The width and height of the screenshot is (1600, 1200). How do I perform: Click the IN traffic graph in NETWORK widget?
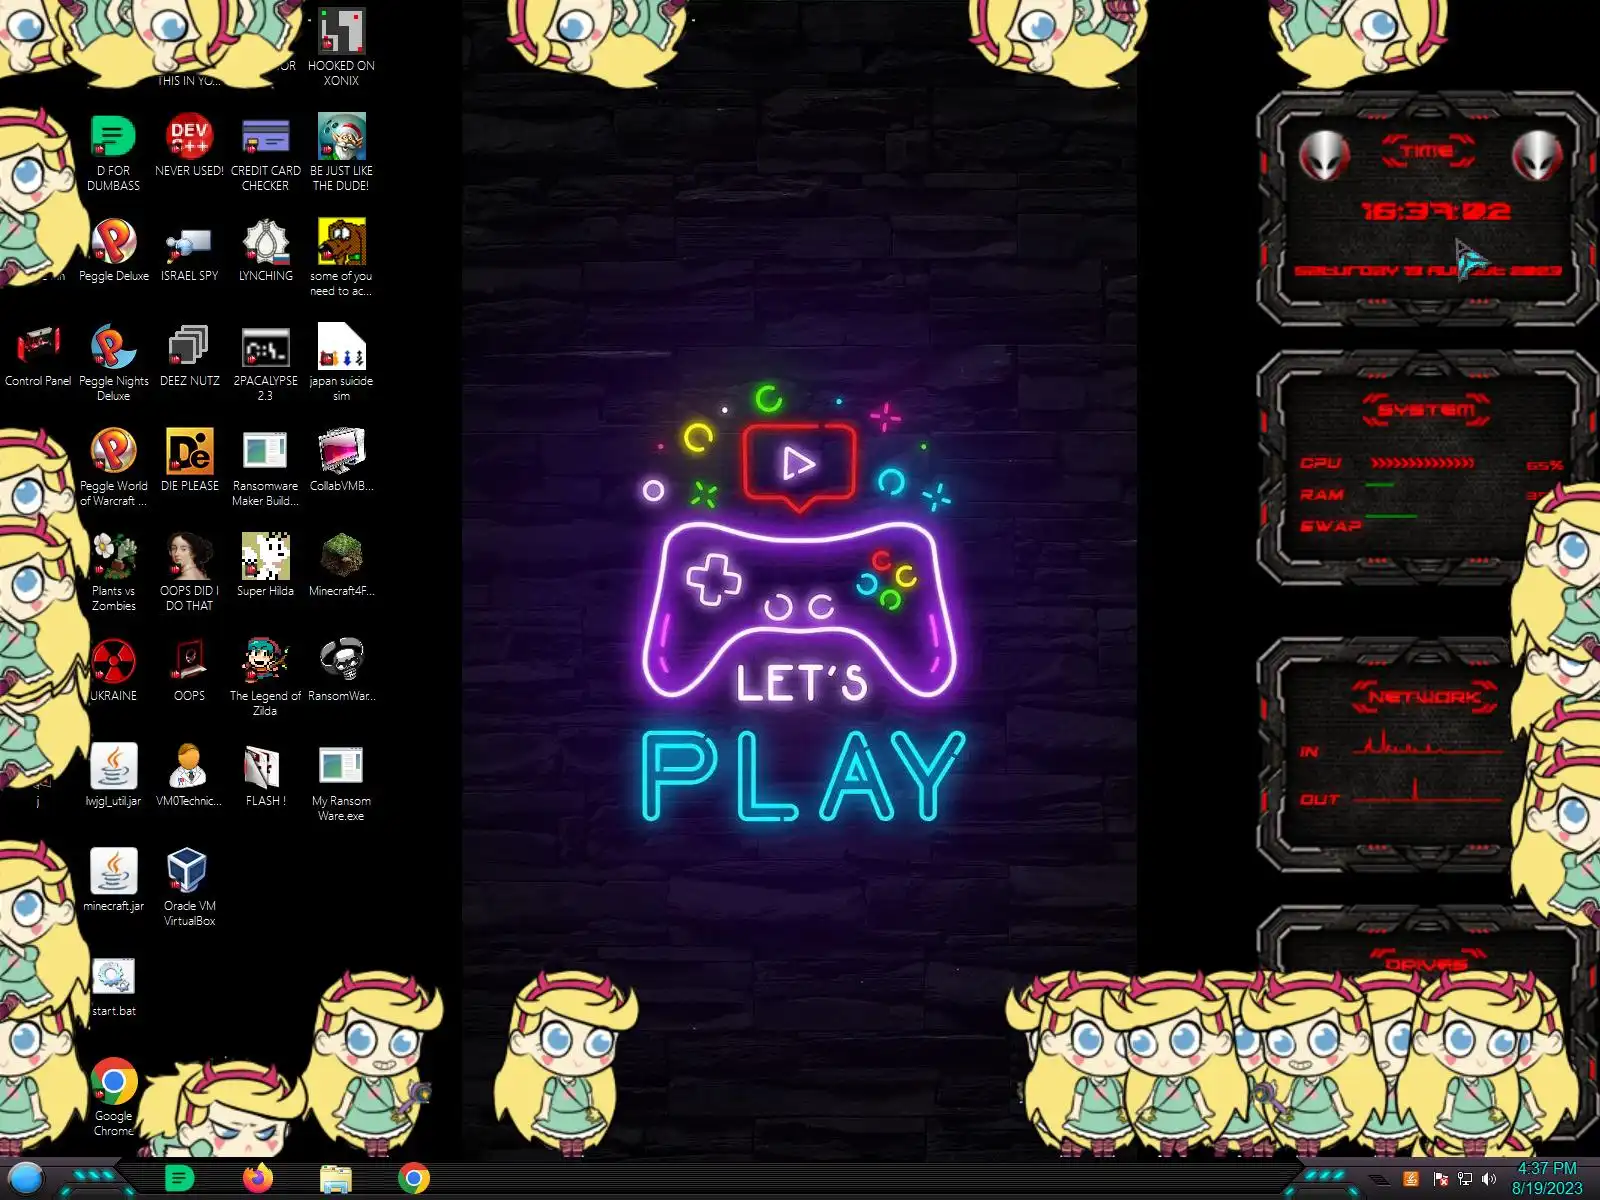pos(1428,744)
